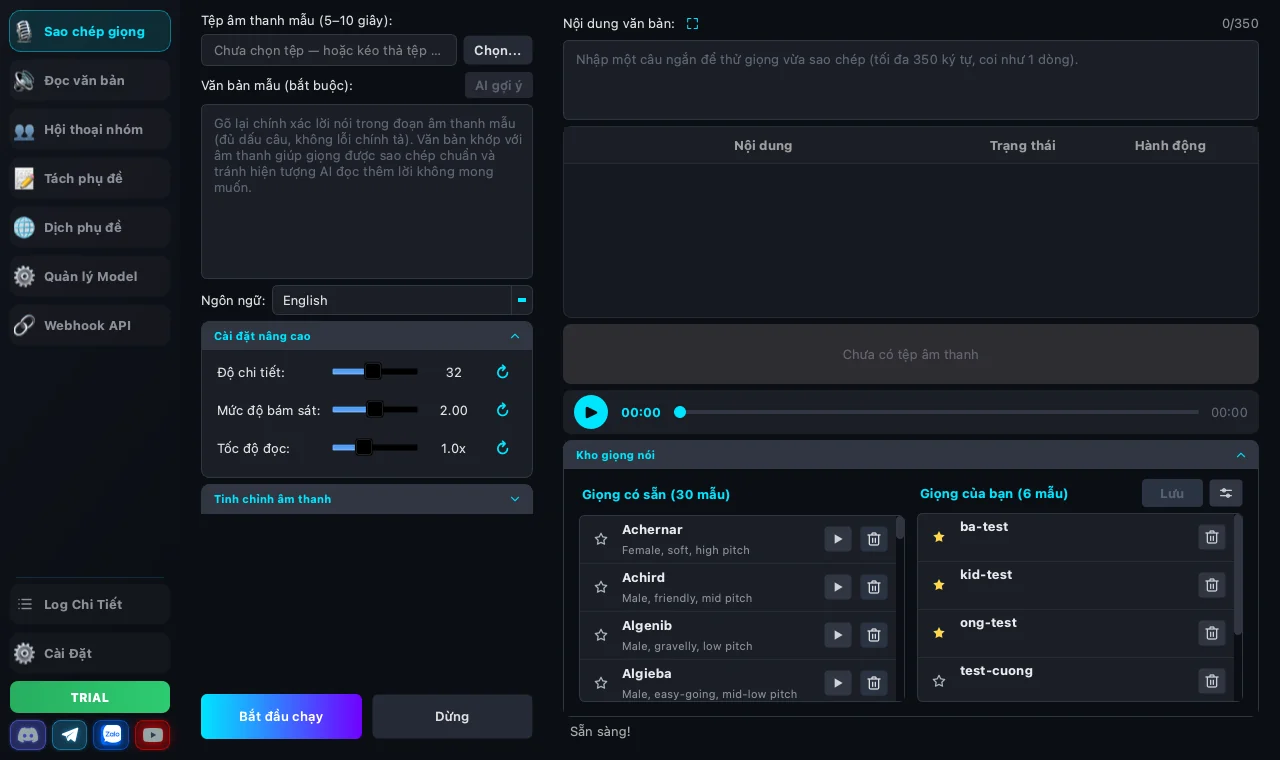Show Log Chi Tiết
The width and height of the screenshot is (1280, 760).
point(90,604)
